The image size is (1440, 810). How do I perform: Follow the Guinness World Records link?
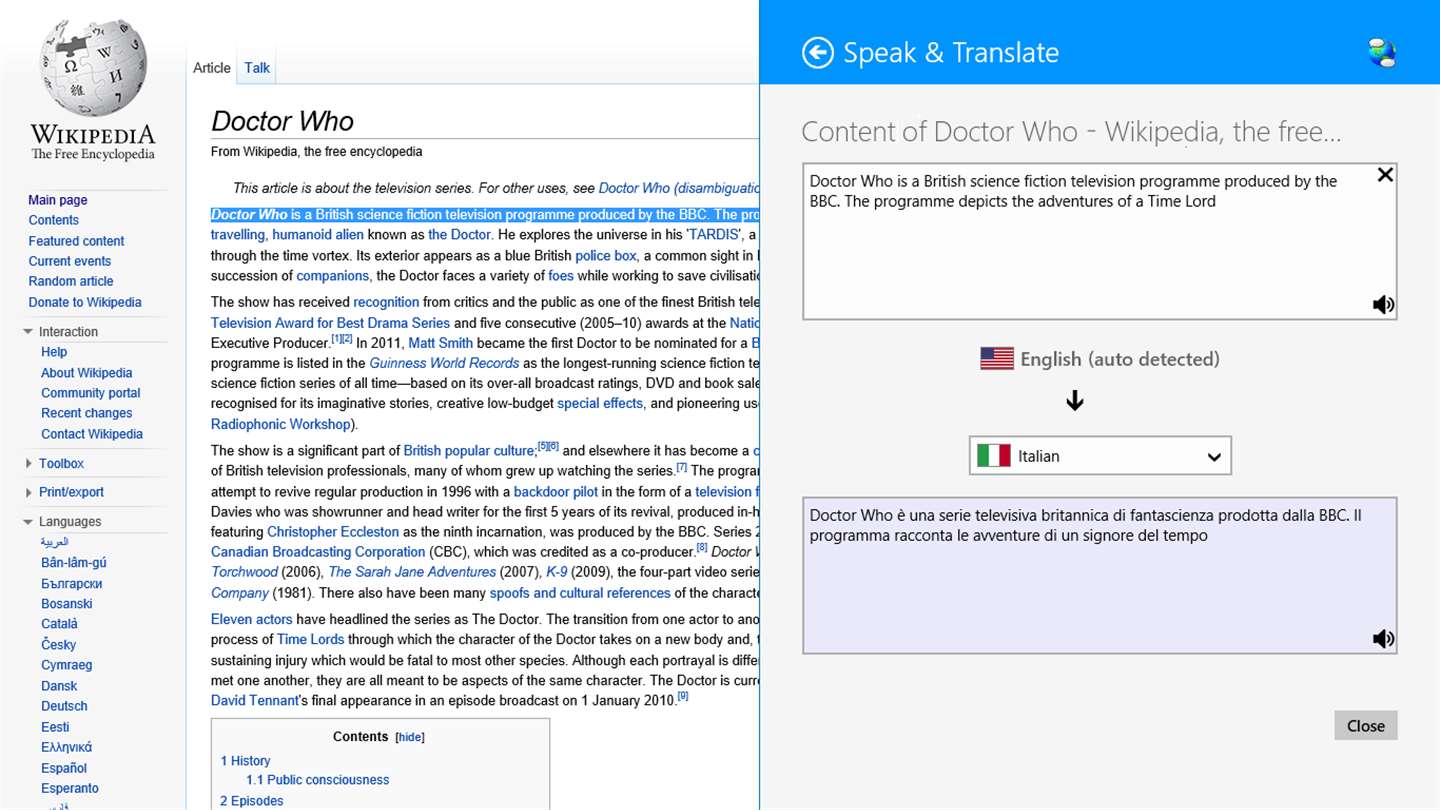tap(444, 363)
